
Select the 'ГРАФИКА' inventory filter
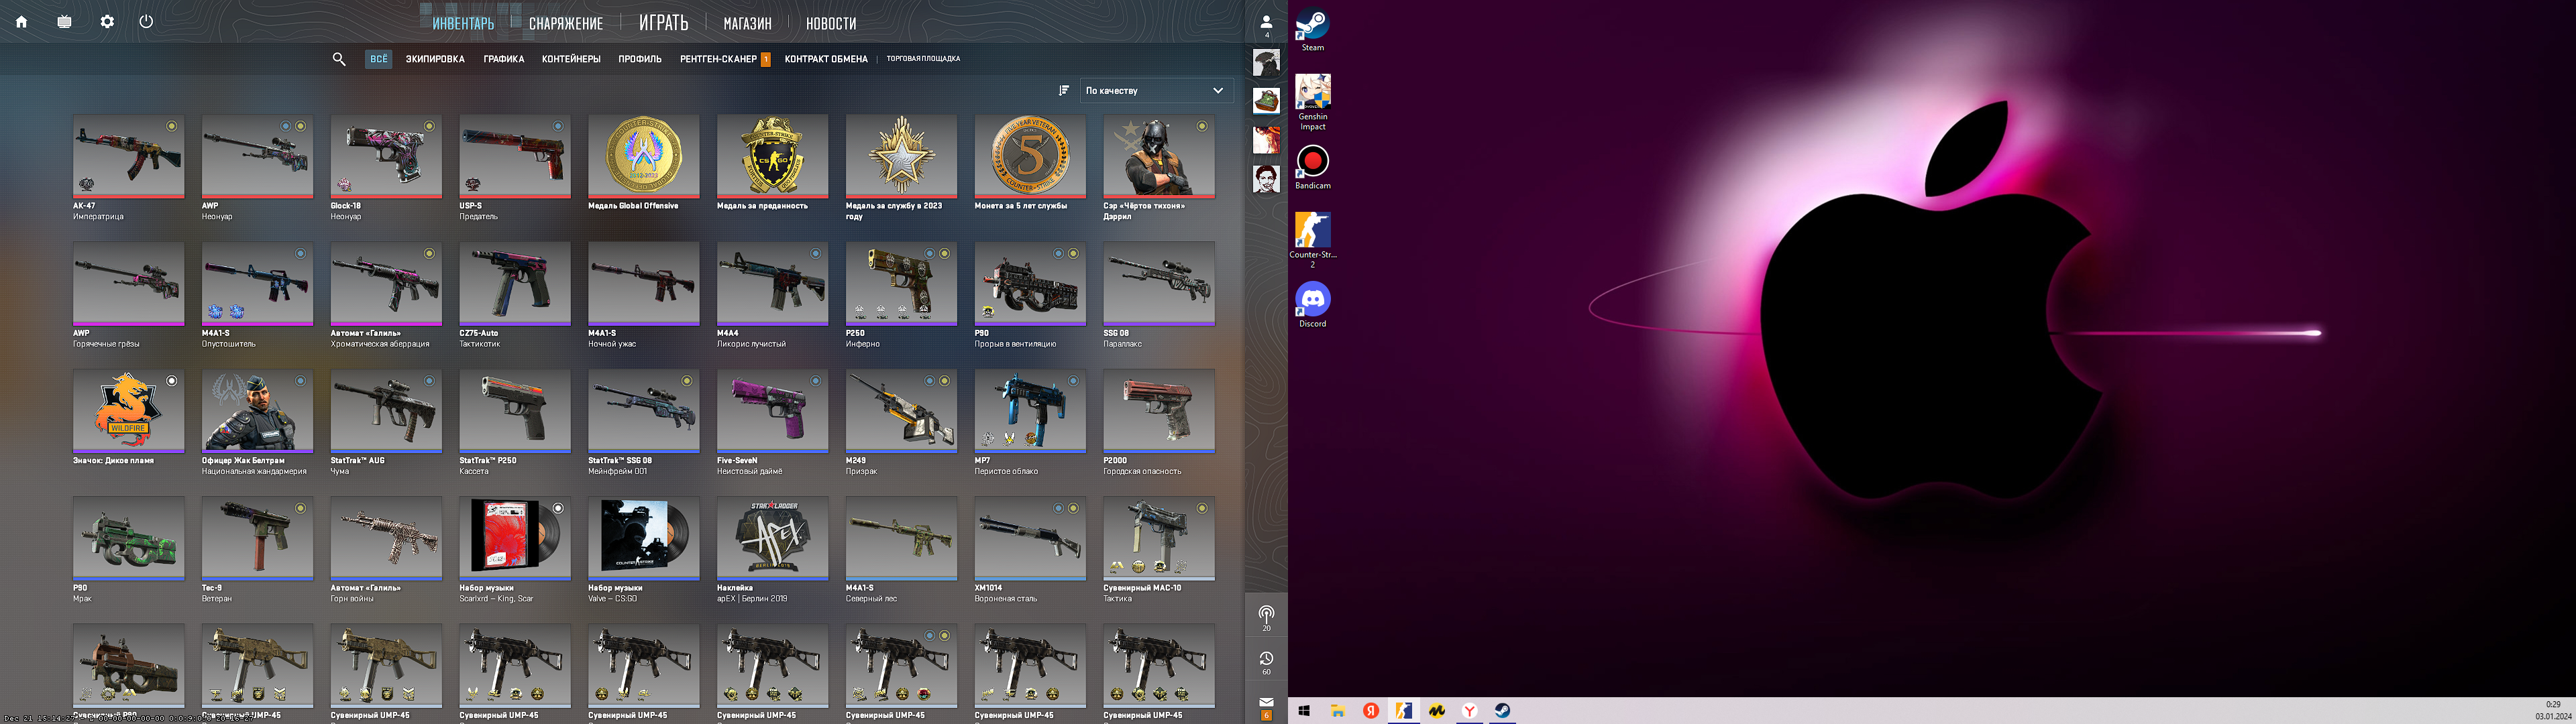(504, 59)
